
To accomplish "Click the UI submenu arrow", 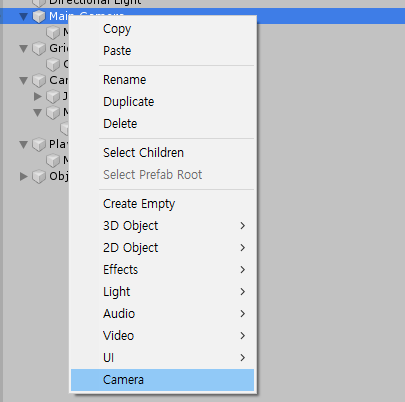I will click(x=243, y=358).
